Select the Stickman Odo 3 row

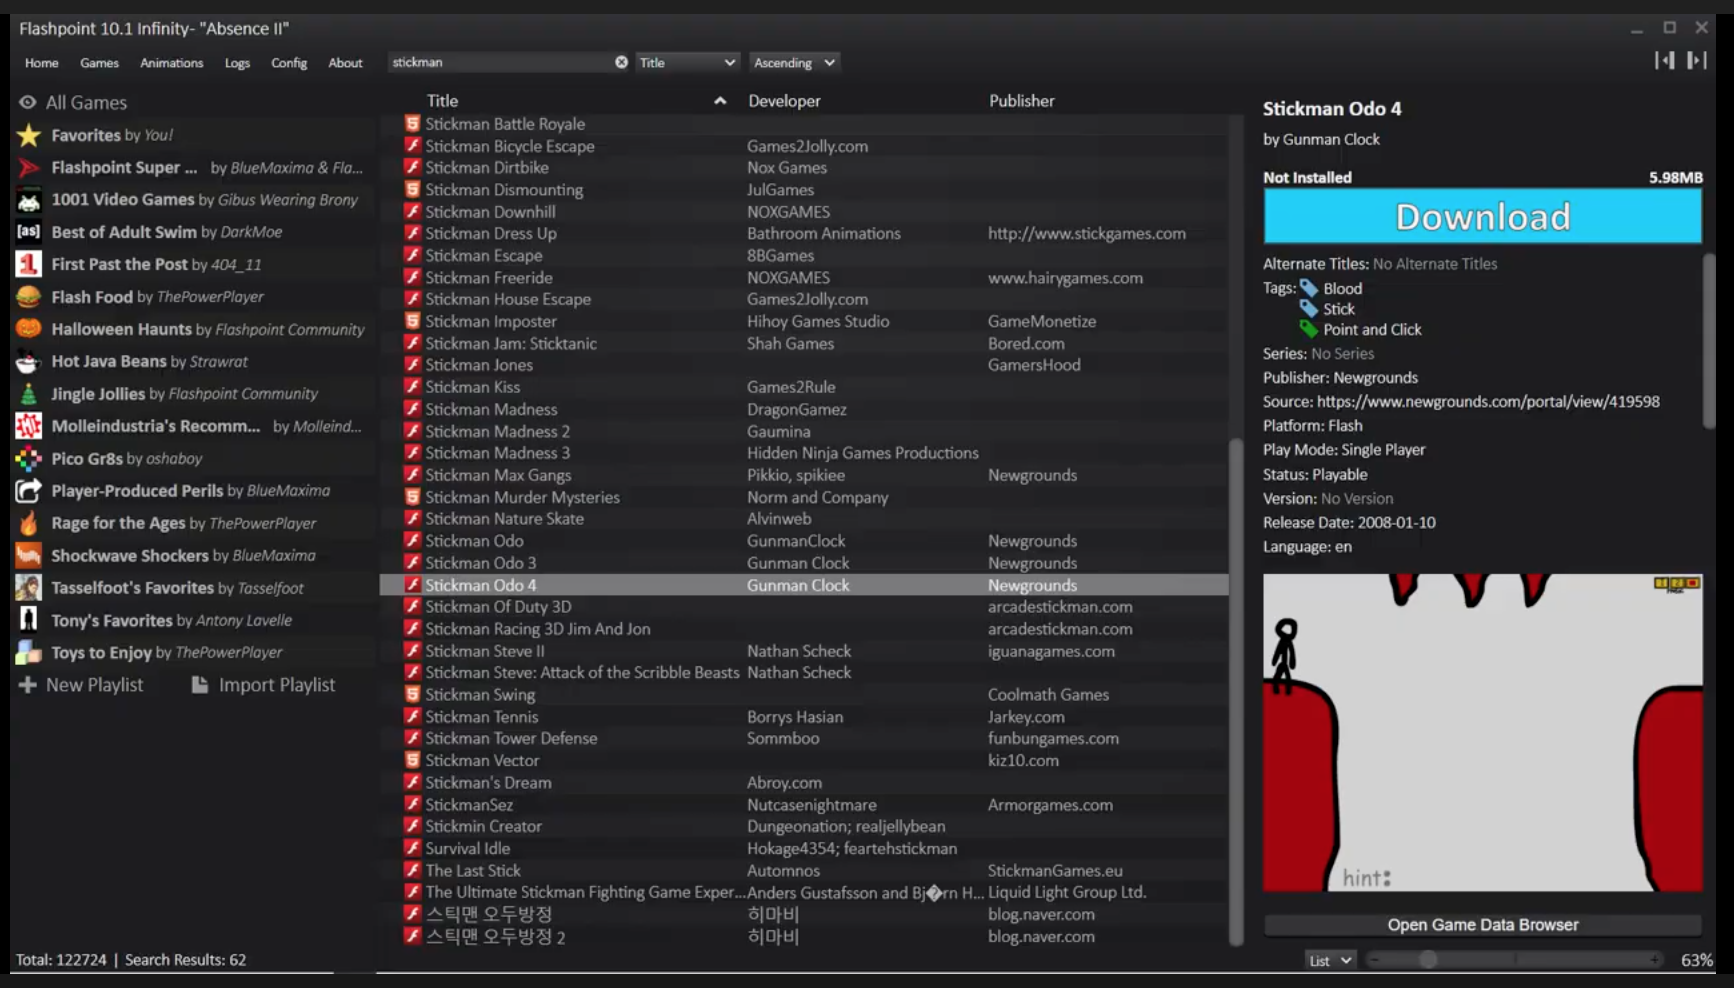tap(804, 563)
